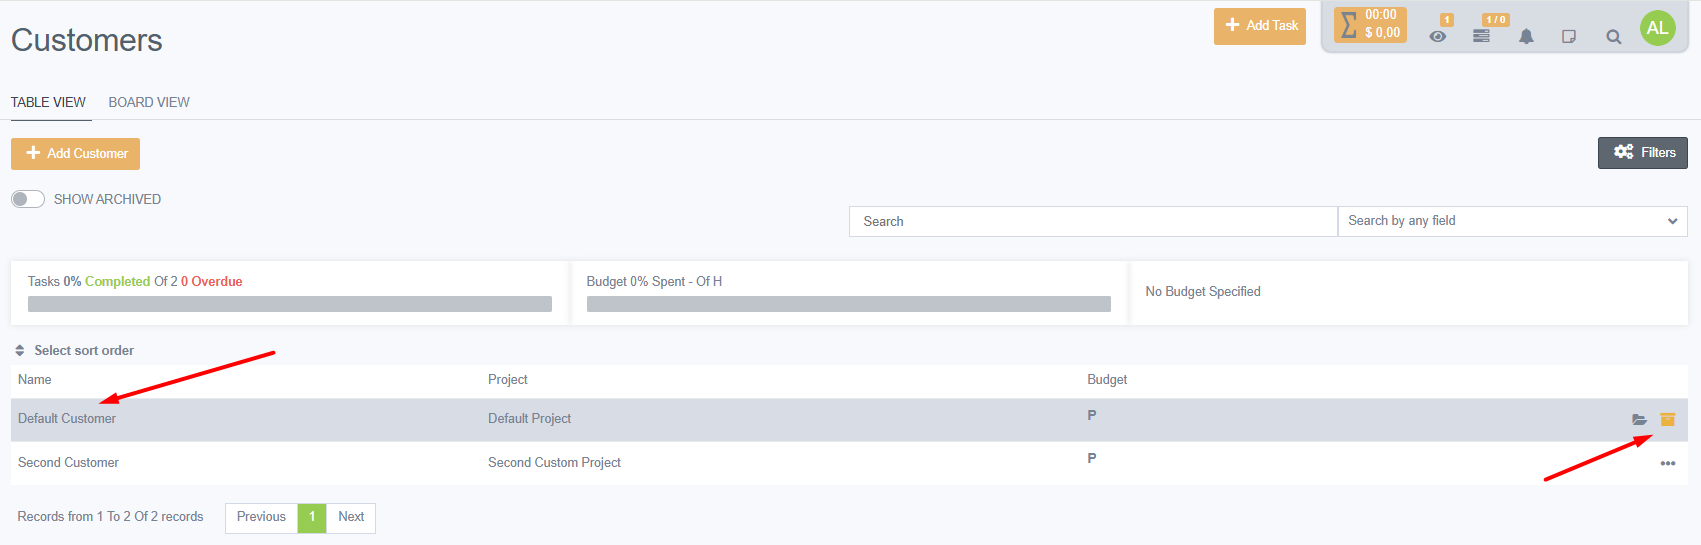This screenshot has width=1701, height=545.
Task: Toggle the Show Archived switch
Action: [28, 199]
